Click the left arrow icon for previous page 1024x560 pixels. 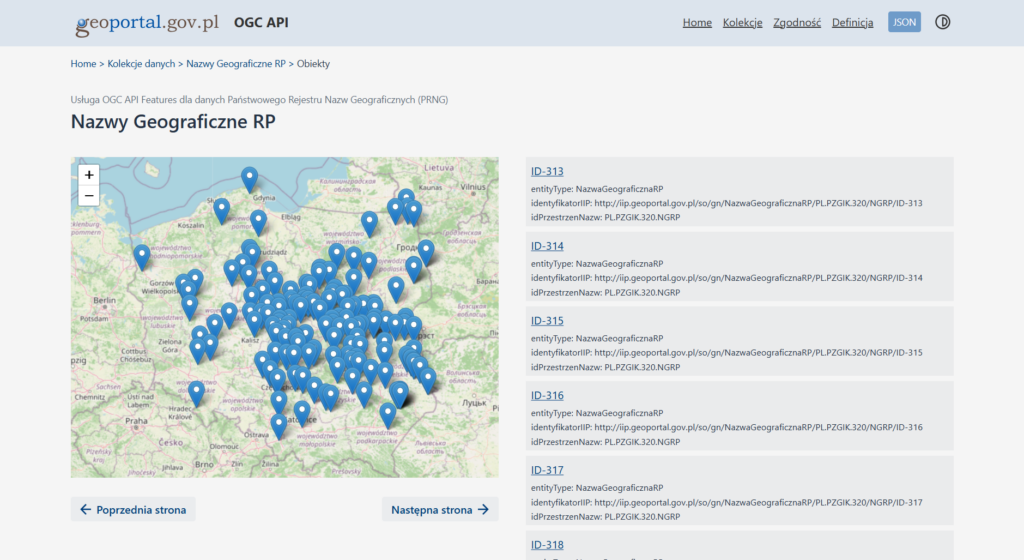pos(86,510)
